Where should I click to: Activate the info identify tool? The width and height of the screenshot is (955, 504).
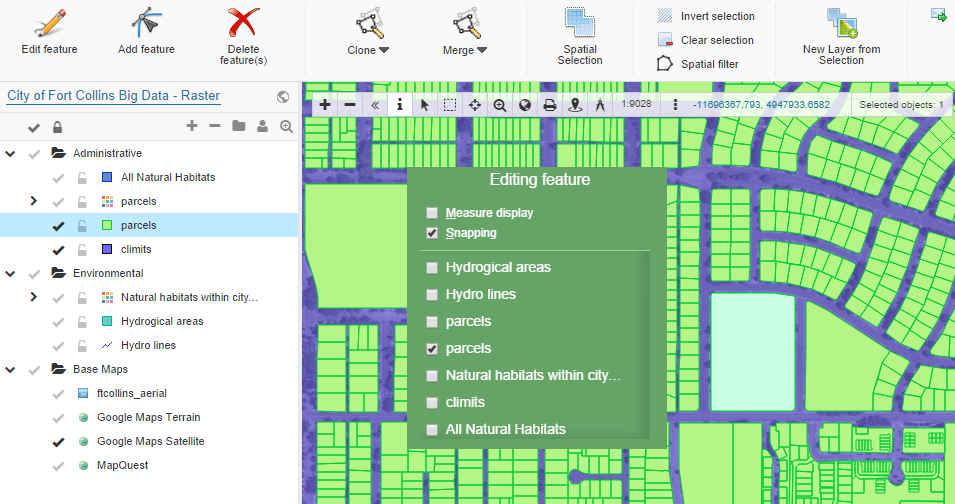[x=400, y=105]
